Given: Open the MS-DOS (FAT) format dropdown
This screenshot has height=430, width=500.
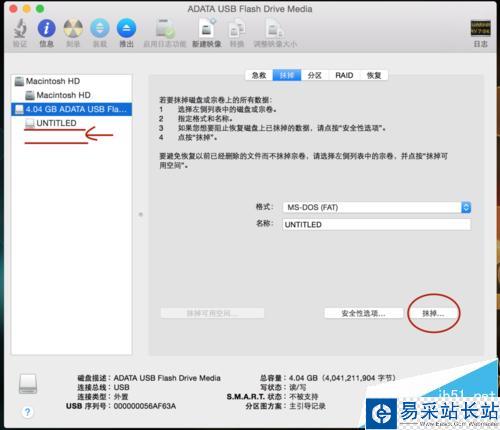Looking at the screenshot, I should pyautogui.click(x=377, y=207).
